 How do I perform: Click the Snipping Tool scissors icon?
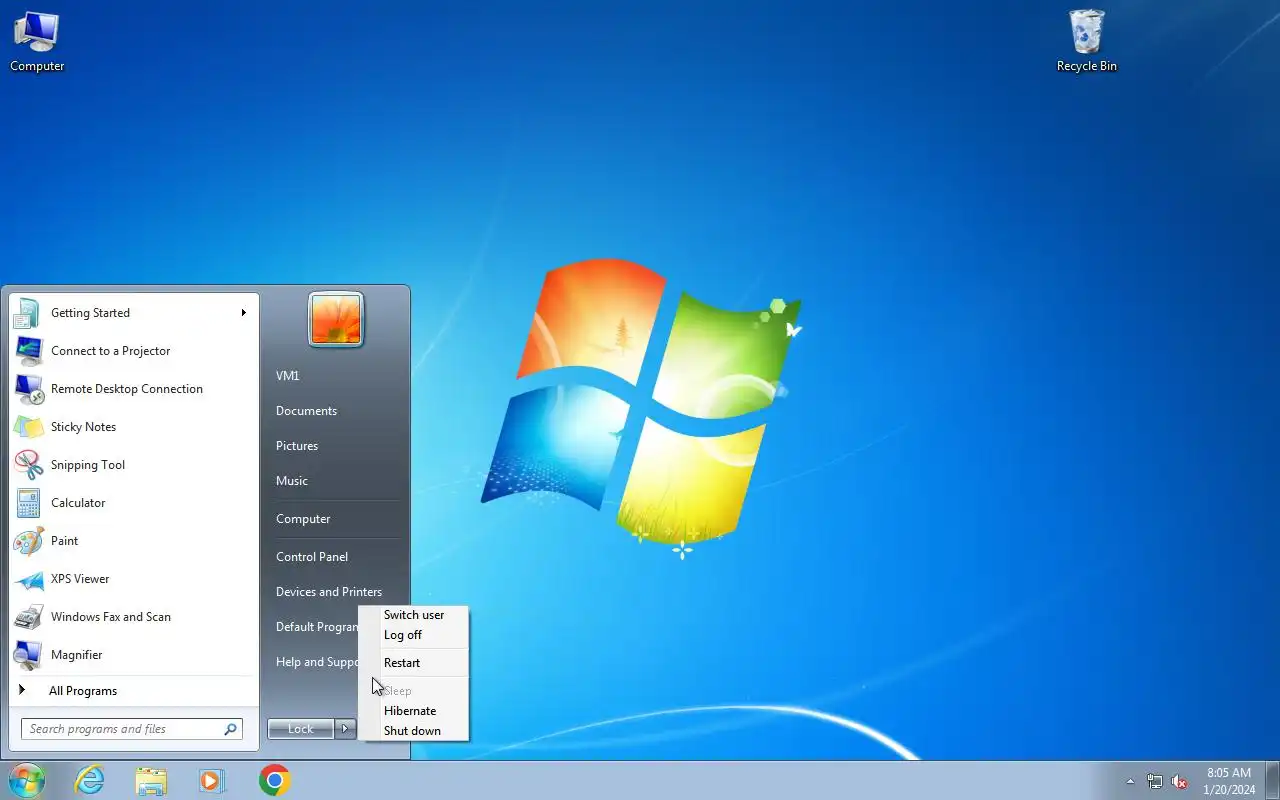[28, 465]
